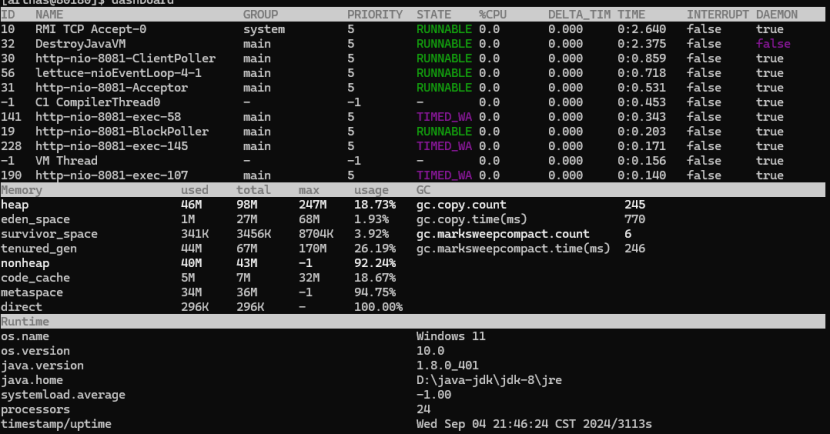
Task: Click the DELTA_TIM column header
Action: pos(580,15)
